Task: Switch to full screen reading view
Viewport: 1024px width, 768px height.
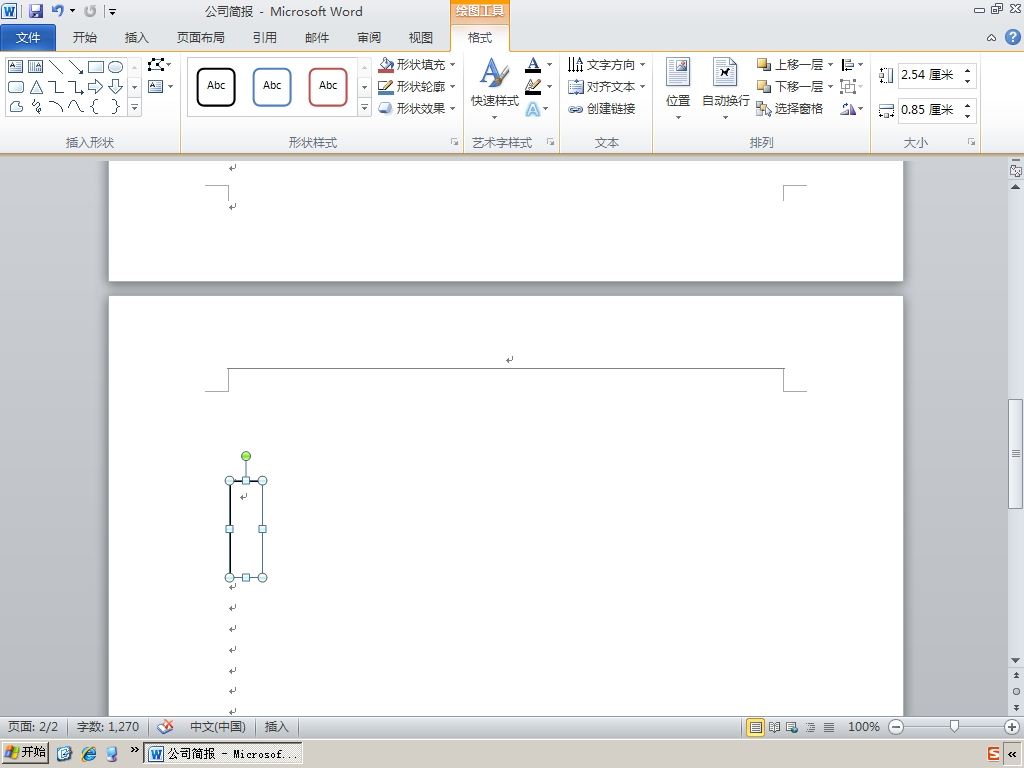Action: click(775, 727)
